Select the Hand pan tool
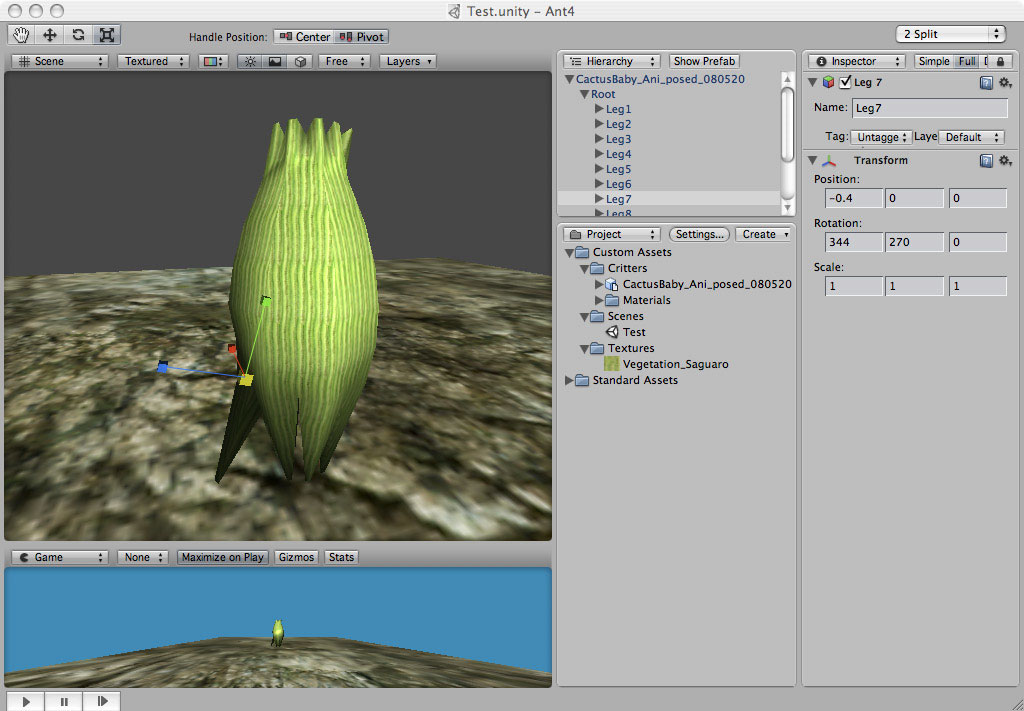Screen dimensions: 1024x711 coord(20,35)
